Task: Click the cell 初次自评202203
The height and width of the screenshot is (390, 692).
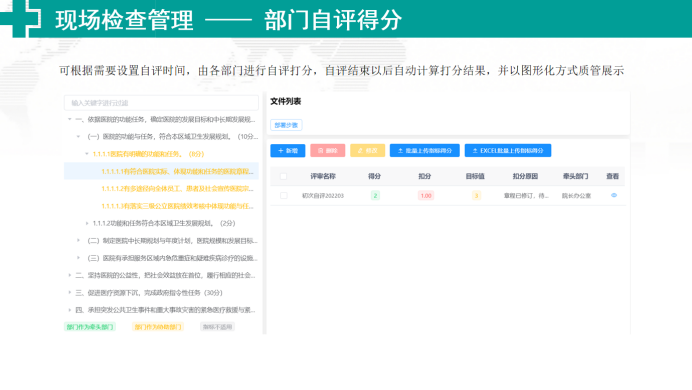Action: pyautogui.click(x=323, y=195)
